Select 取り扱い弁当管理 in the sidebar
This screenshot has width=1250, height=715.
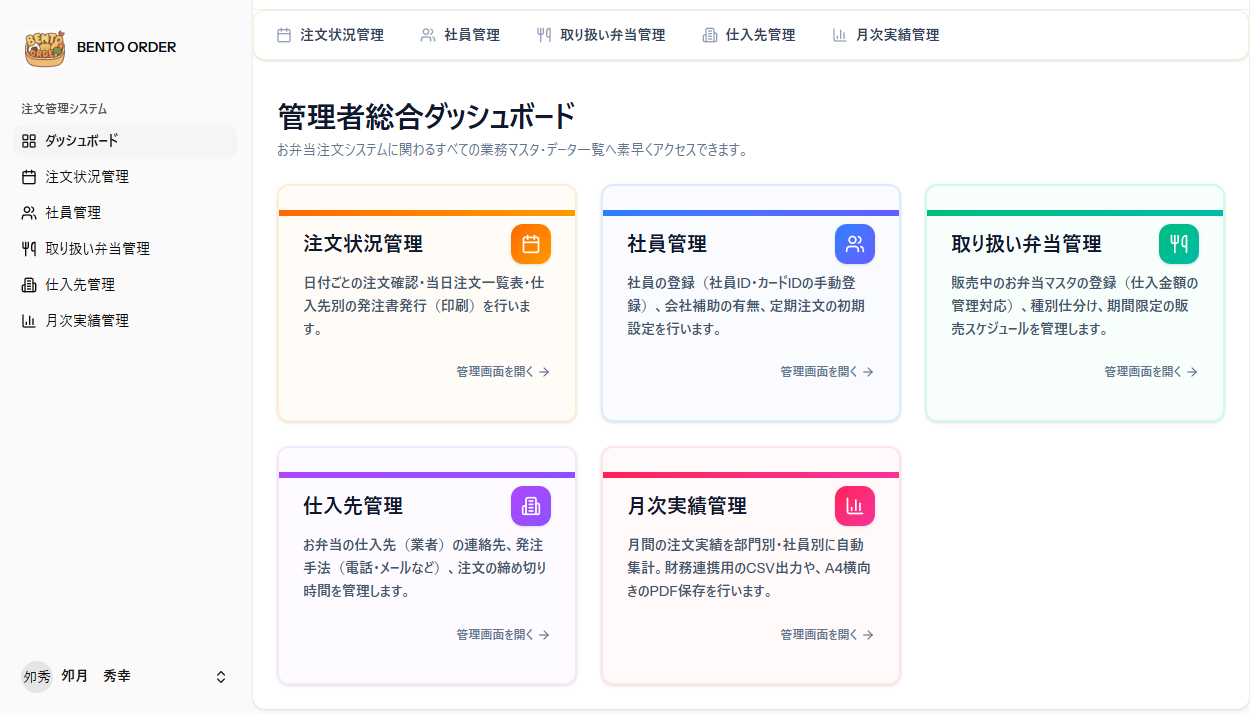click(x=125, y=249)
